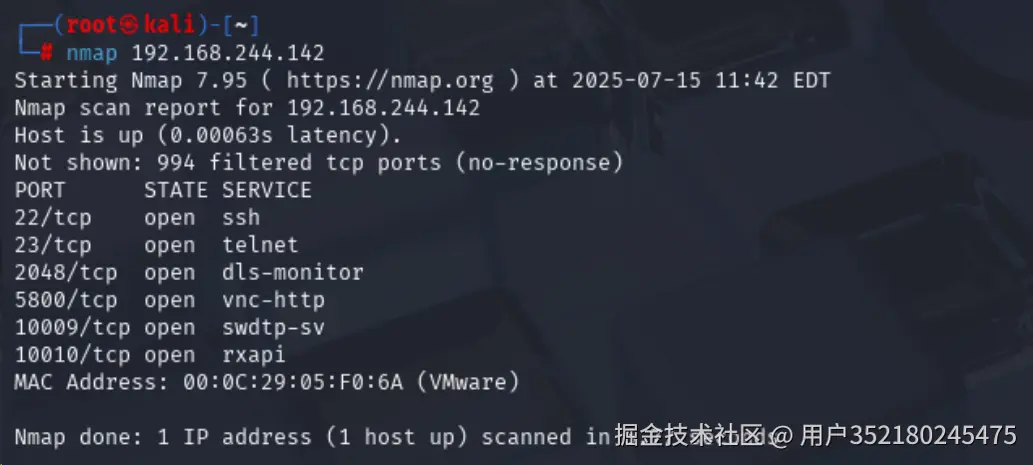Click the 2048/tcp port entry
Image resolution: width=1033 pixels, height=465 pixels.
pos(66,273)
